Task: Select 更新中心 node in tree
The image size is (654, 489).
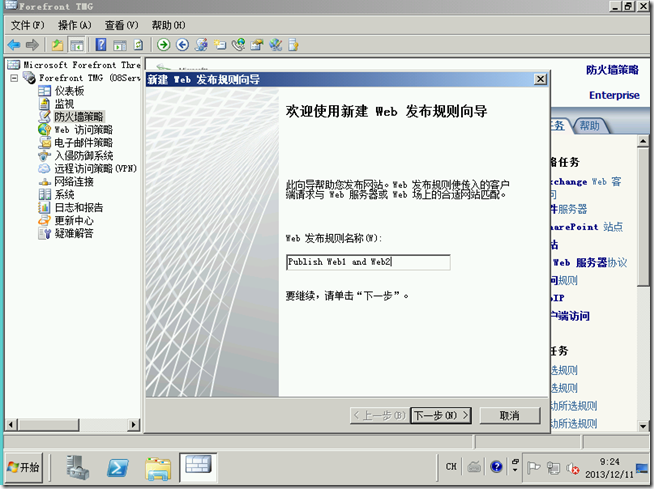Action: (74, 220)
